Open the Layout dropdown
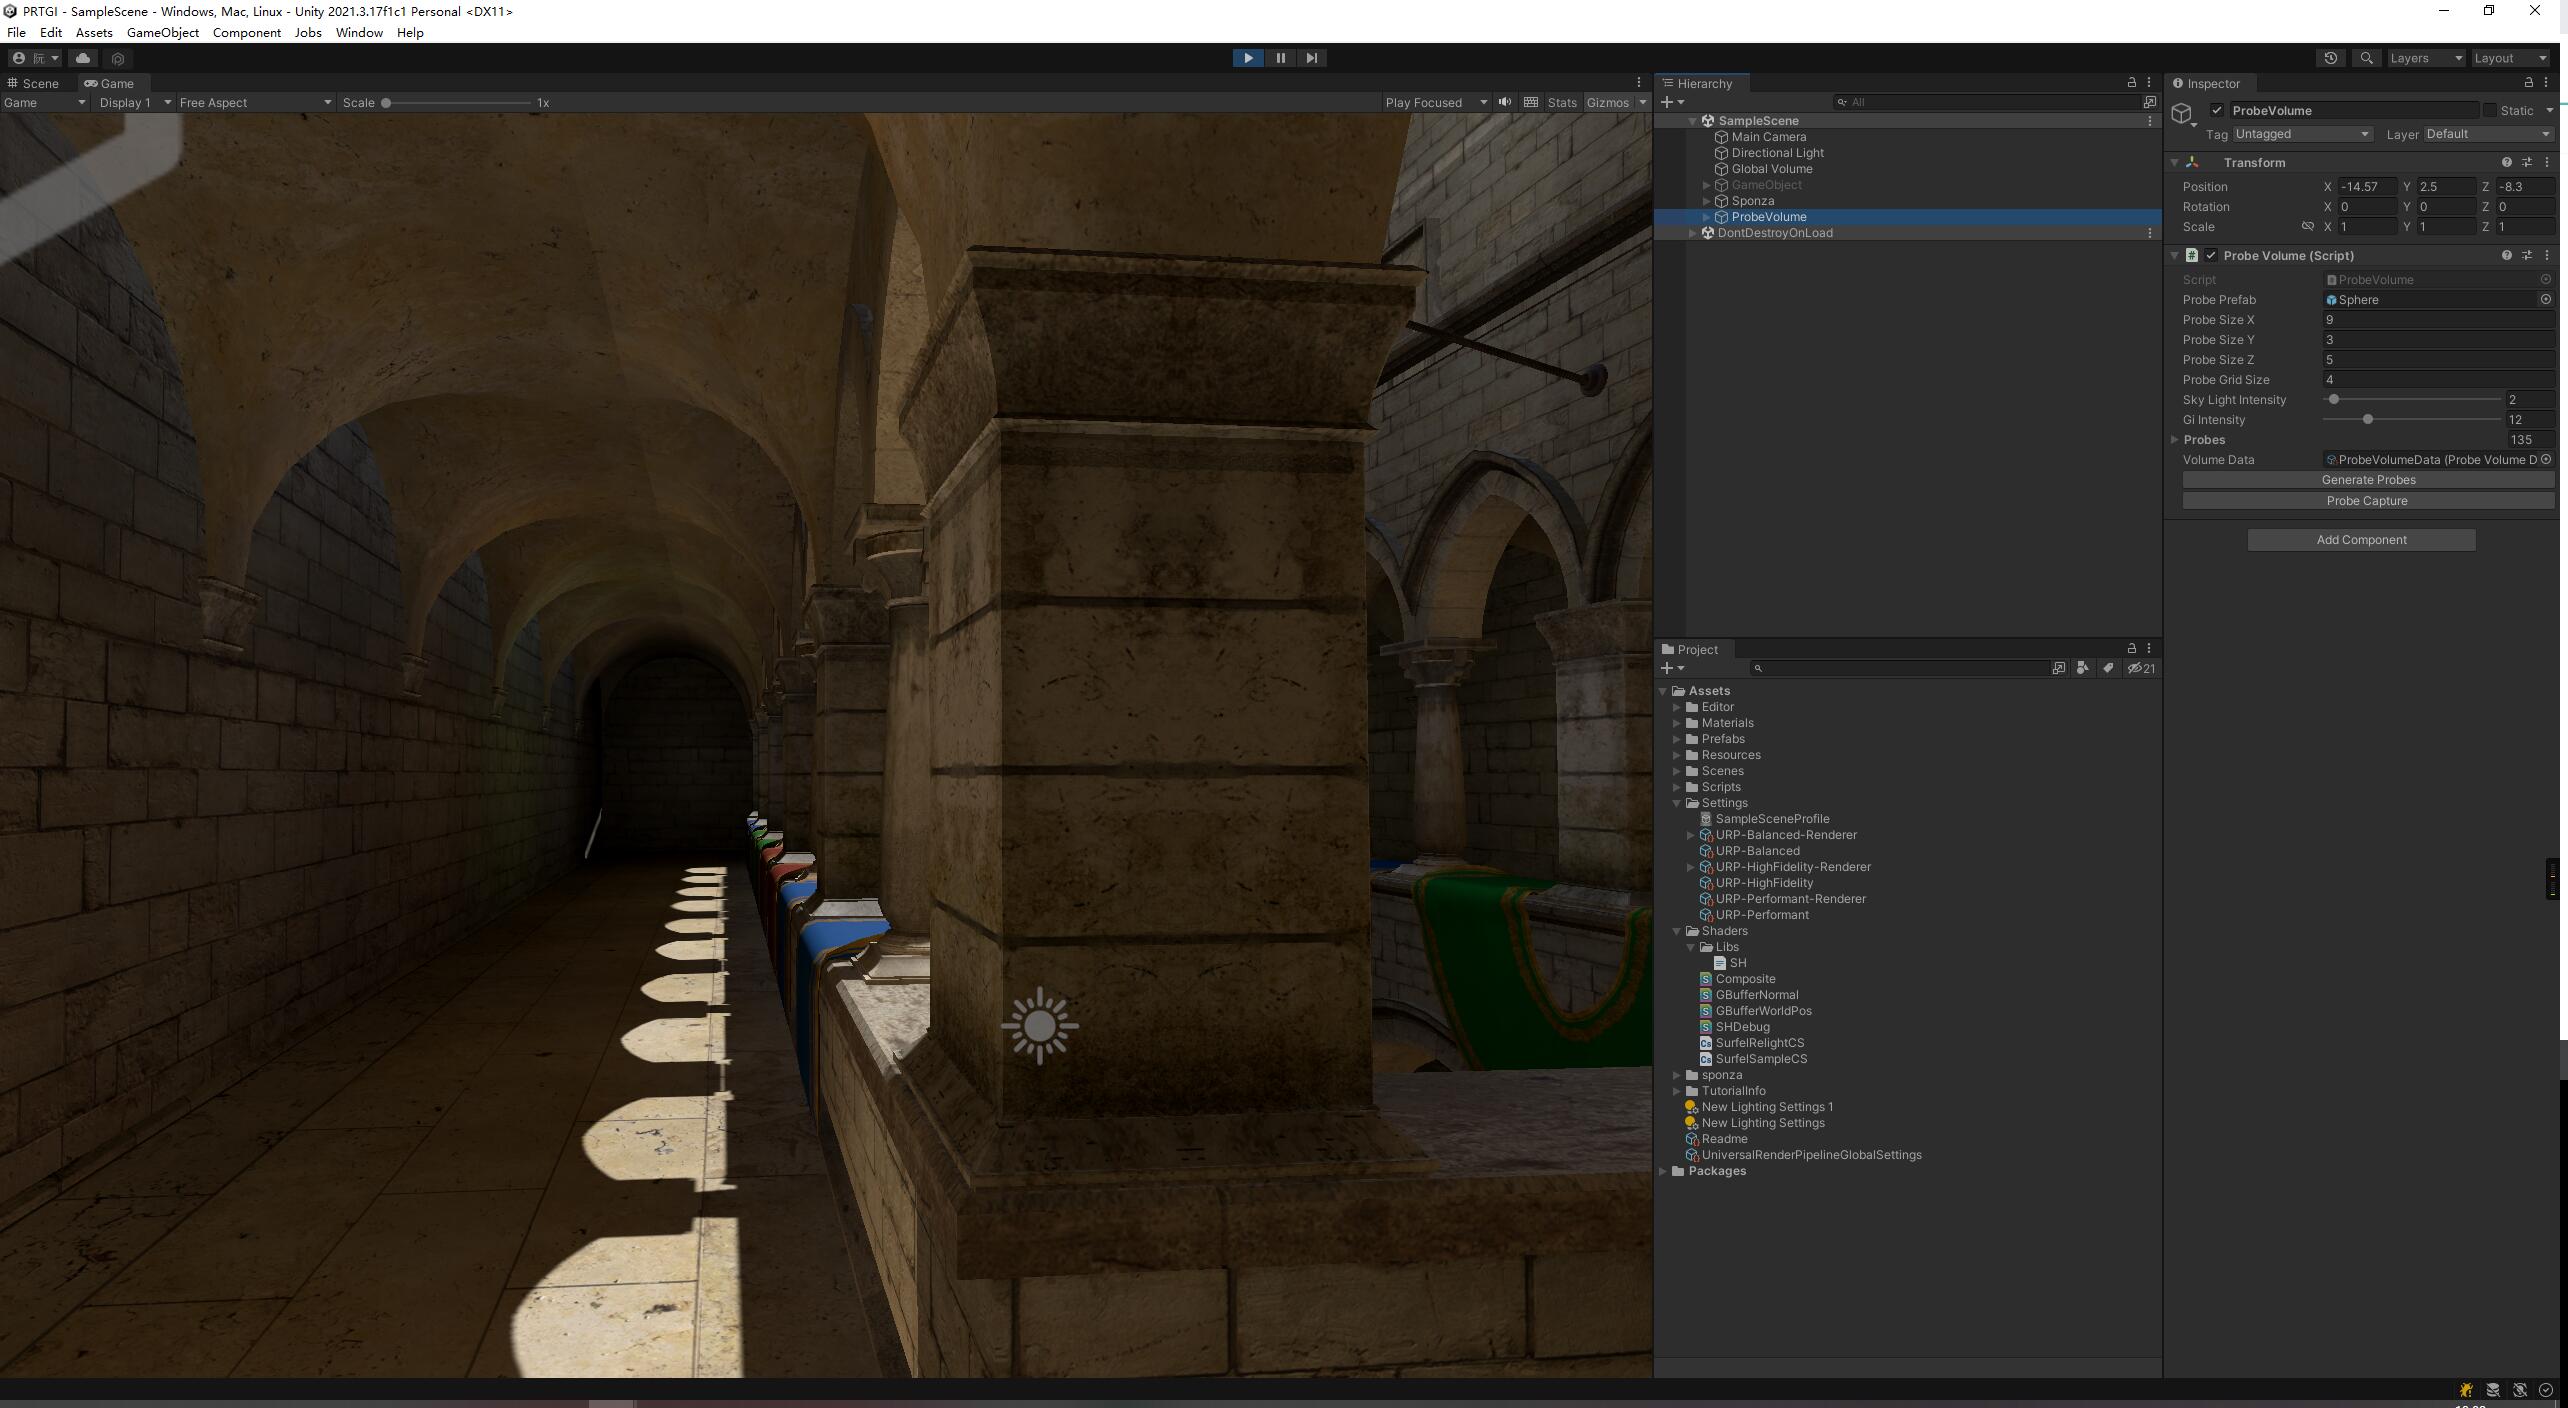Image resolution: width=2568 pixels, height=1408 pixels. (x=2510, y=58)
